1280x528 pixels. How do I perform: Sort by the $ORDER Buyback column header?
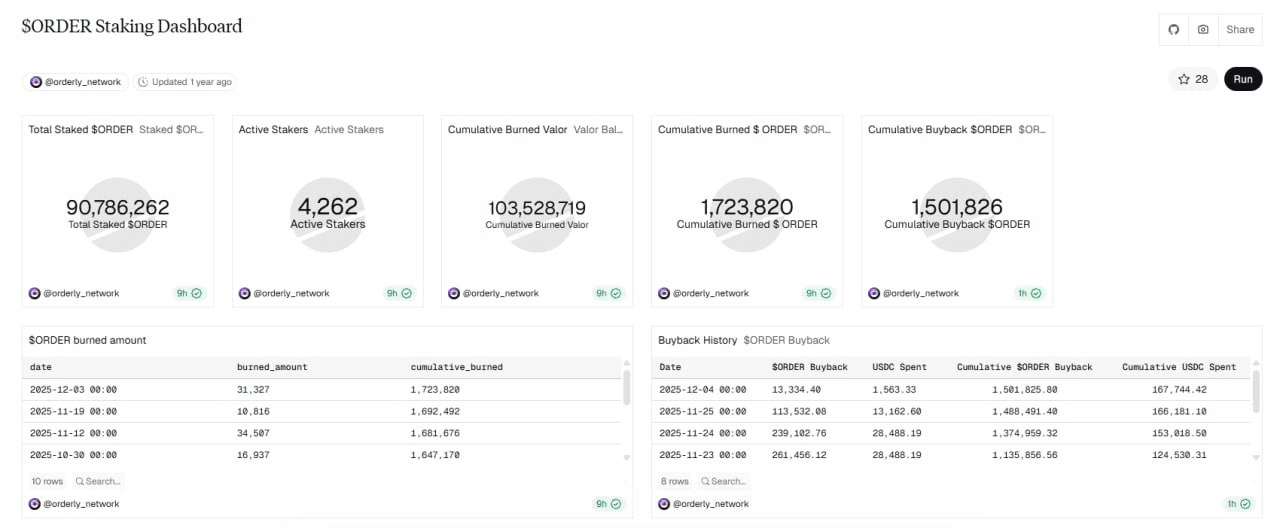(x=809, y=367)
